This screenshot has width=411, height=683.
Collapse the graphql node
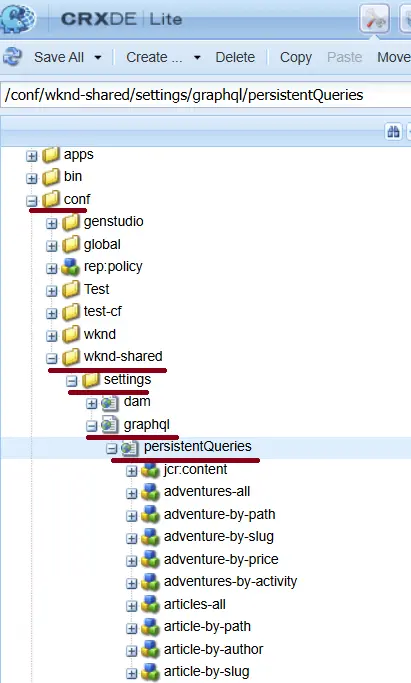coord(91,426)
